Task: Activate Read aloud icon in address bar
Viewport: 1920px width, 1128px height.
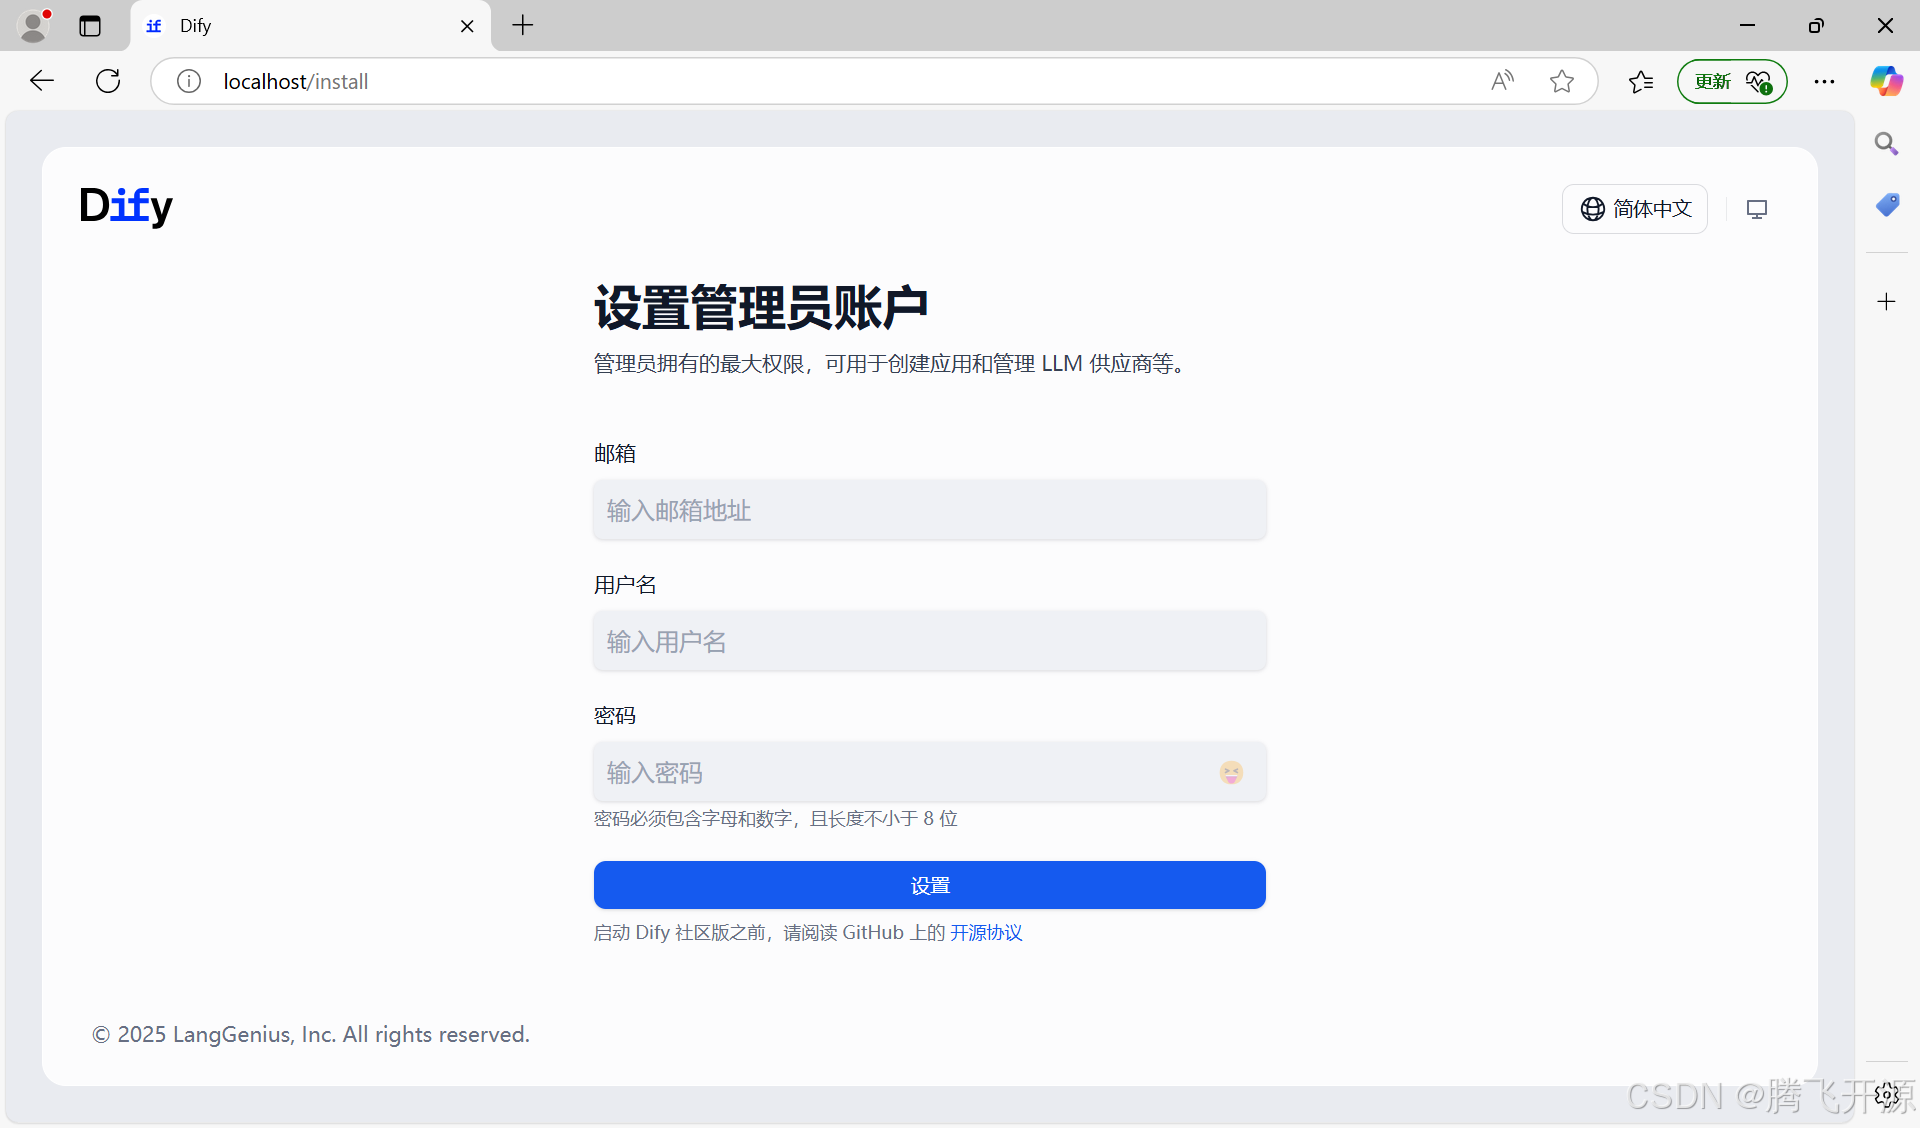Action: (1502, 81)
